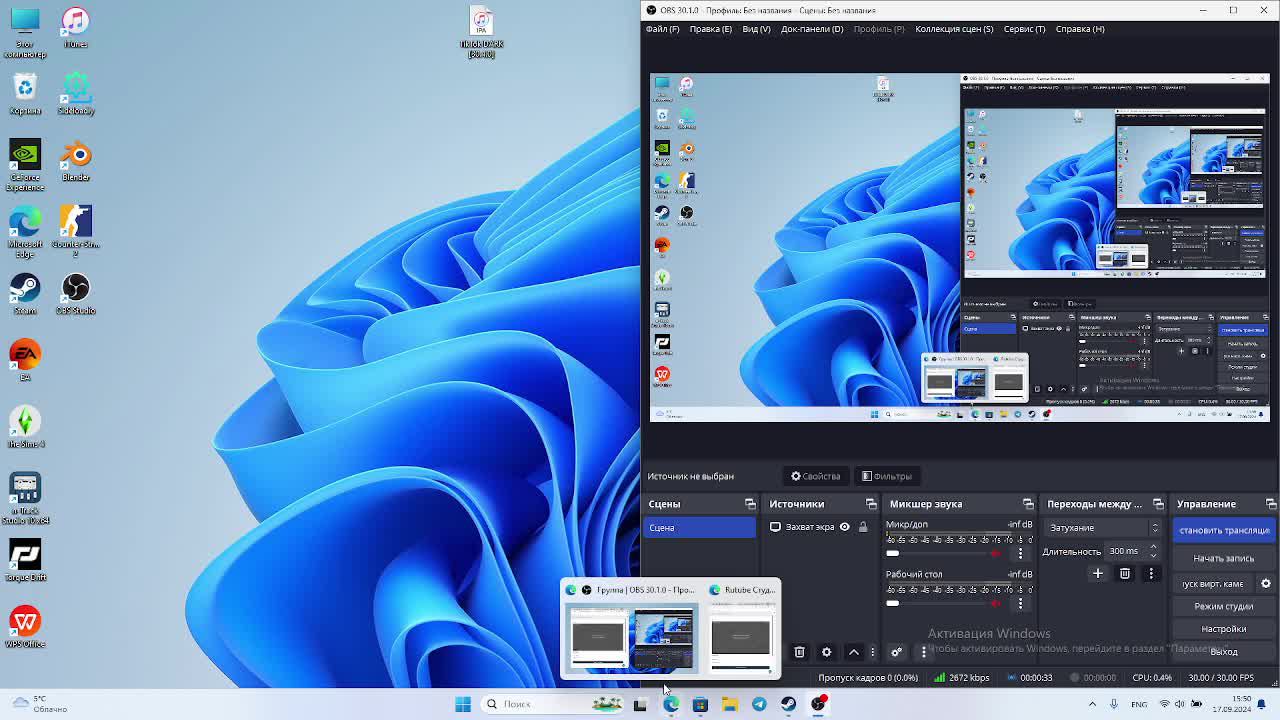The width and height of the screenshot is (1280, 720).
Task: Click Фильтры button above docks
Action: [x=887, y=476]
